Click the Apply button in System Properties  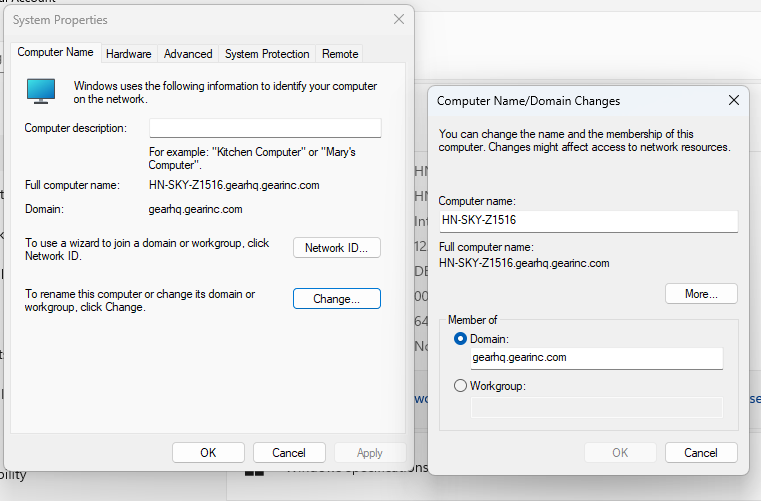(x=369, y=453)
